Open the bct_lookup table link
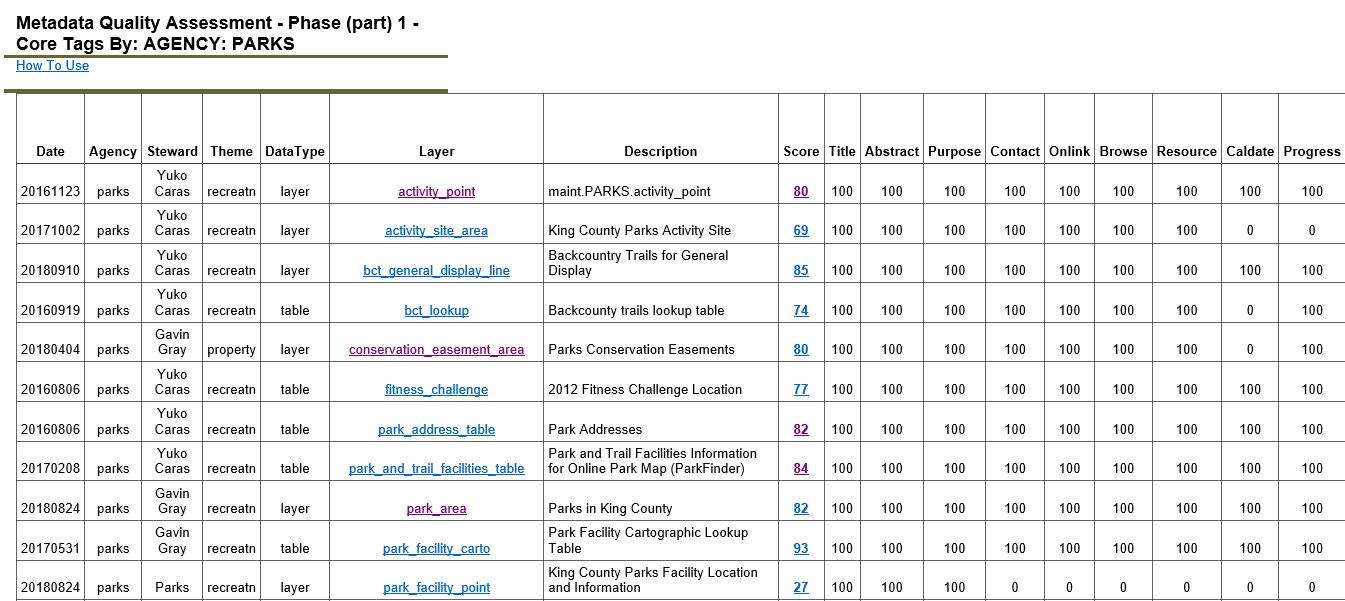The width and height of the screenshot is (1345, 601). point(436,310)
